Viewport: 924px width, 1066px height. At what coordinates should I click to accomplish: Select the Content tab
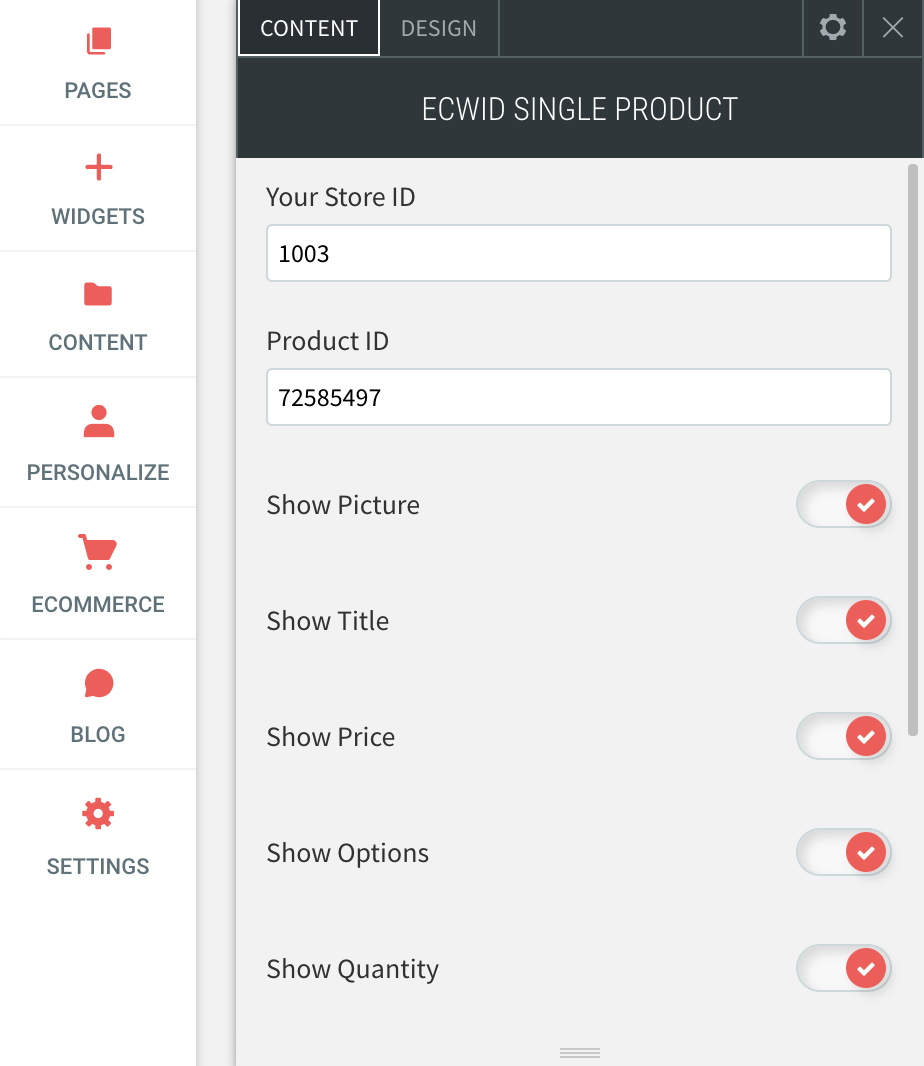[308, 28]
